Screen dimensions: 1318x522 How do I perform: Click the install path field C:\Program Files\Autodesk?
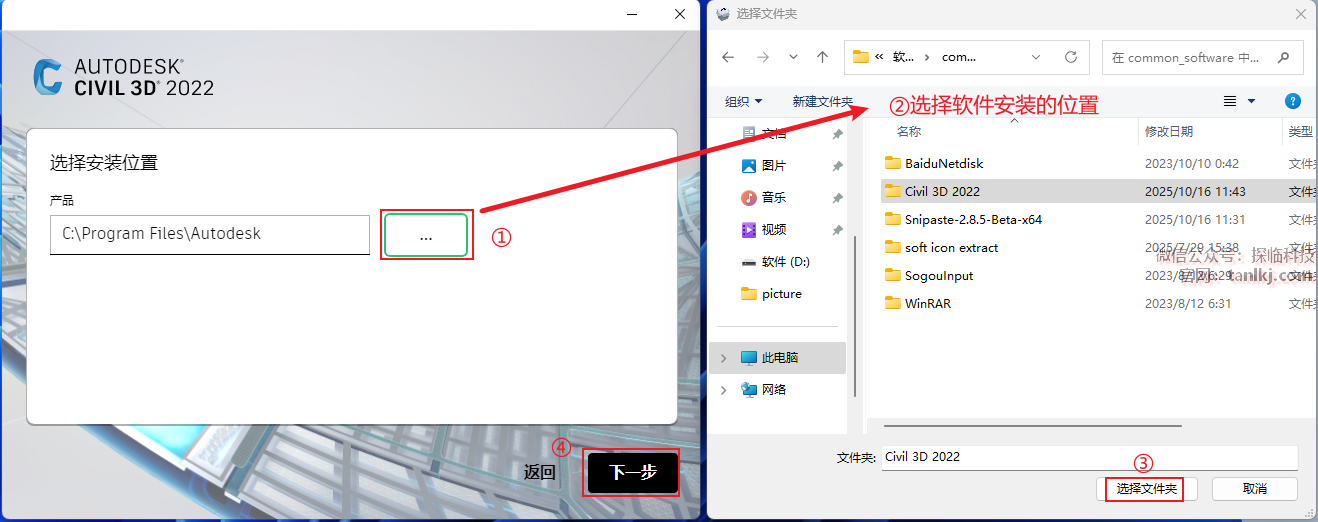coord(210,234)
